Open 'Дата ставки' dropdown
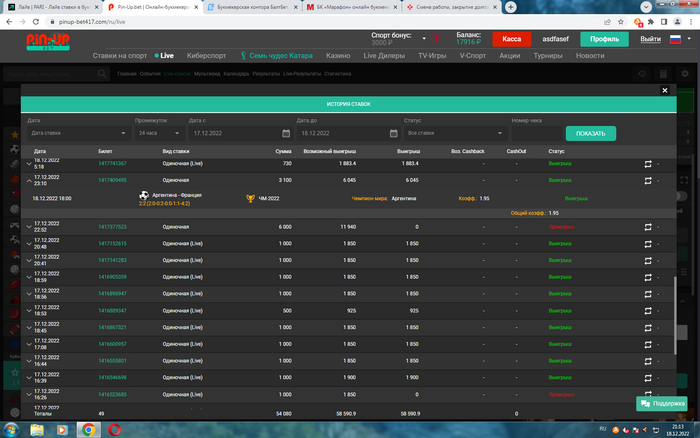Screen dimensions: 700x438 tap(78, 133)
